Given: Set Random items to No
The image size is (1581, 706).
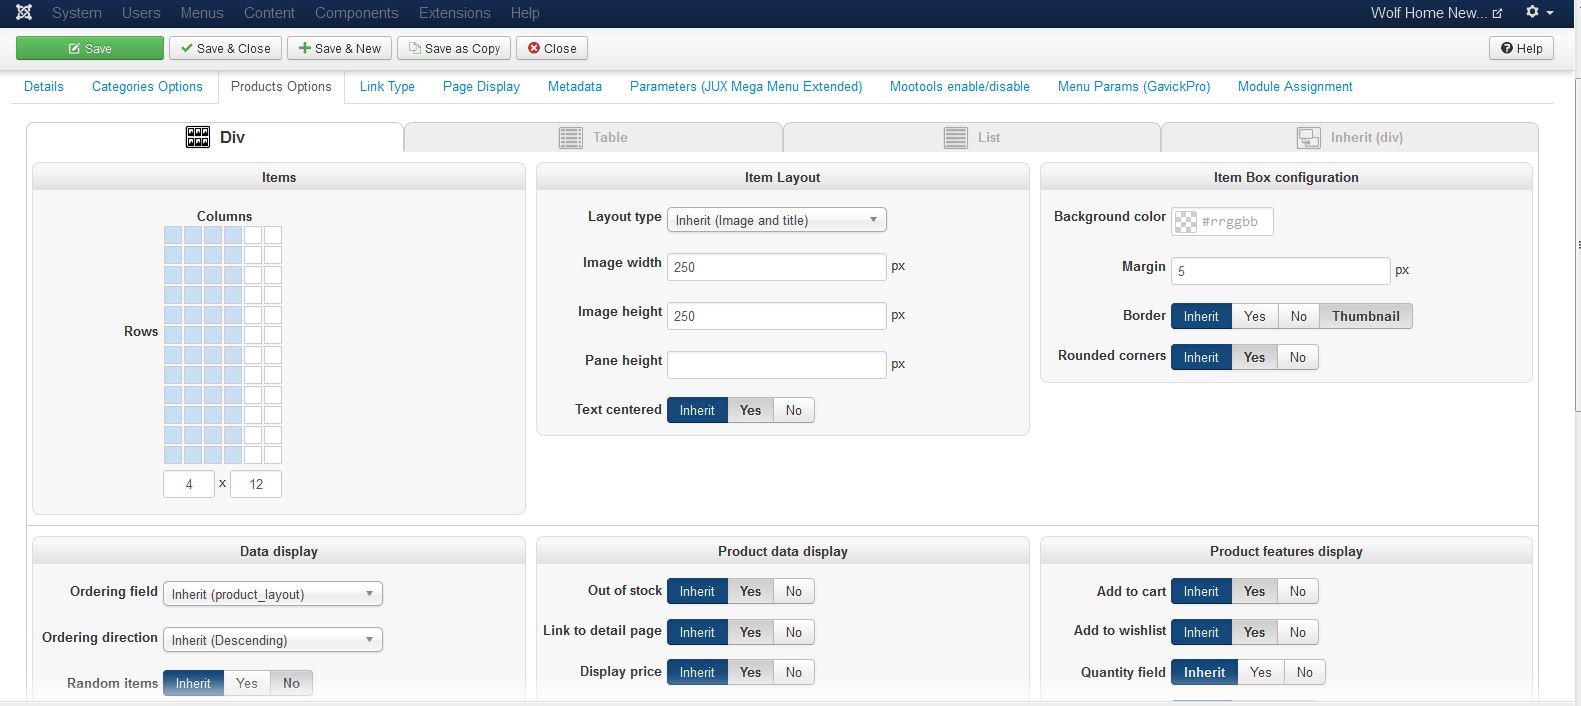Looking at the screenshot, I should click(291, 683).
